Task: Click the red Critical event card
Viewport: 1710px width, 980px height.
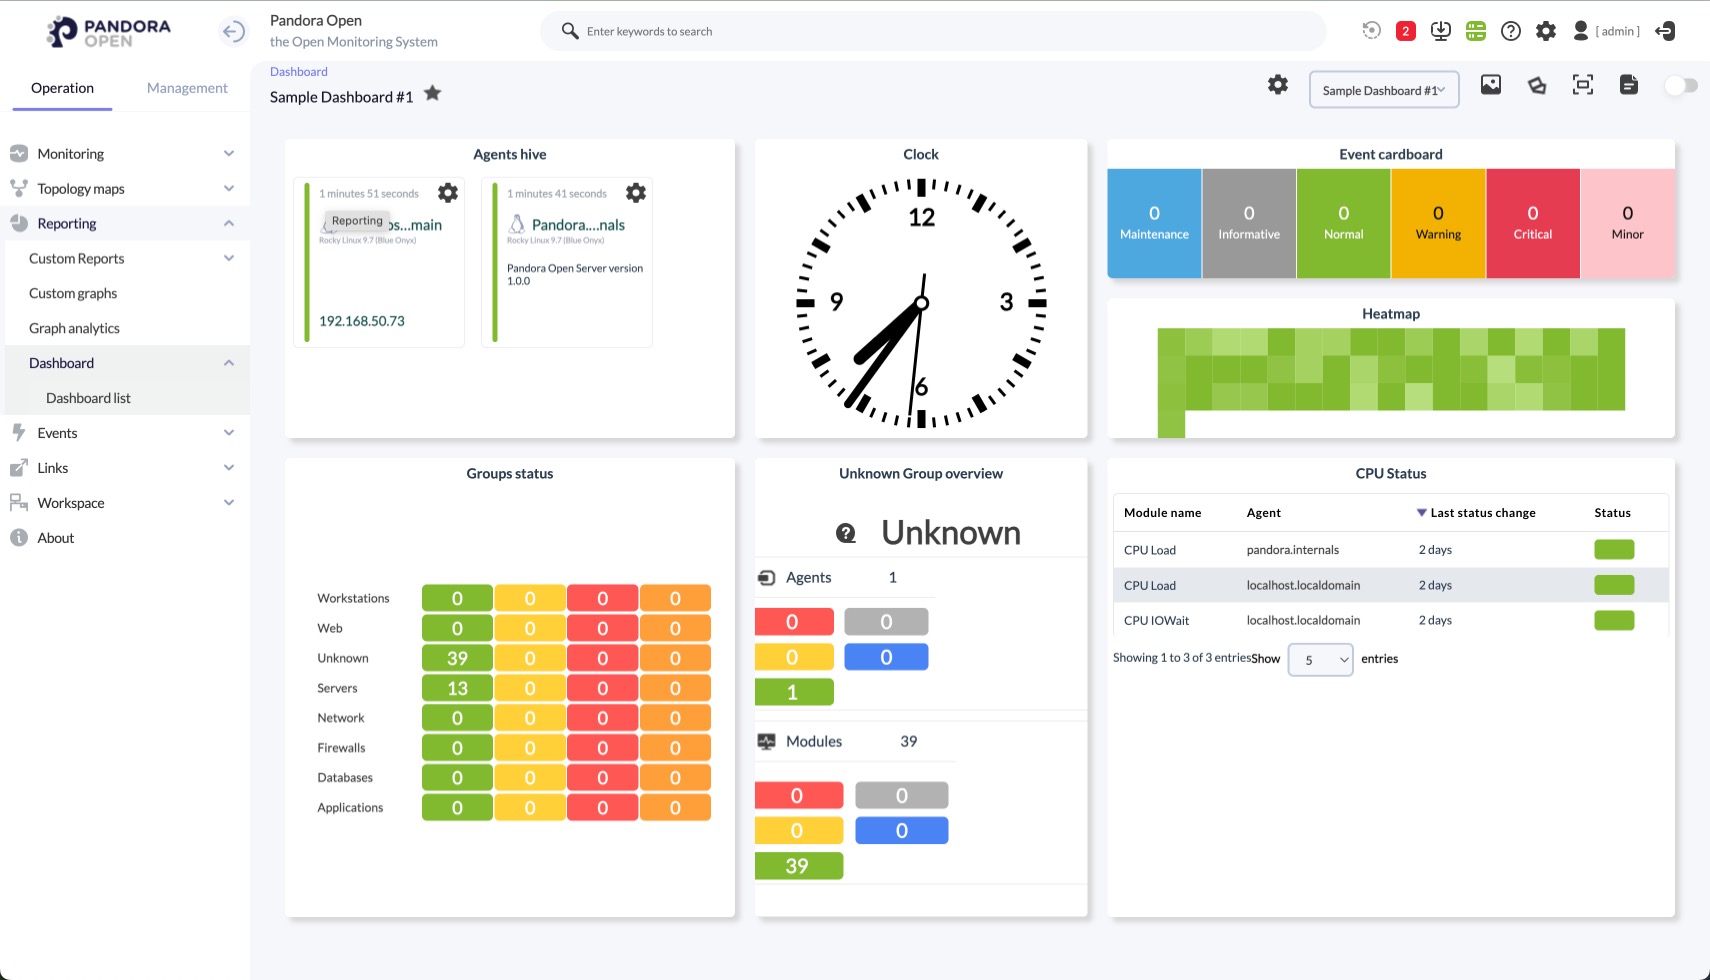Action: click(x=1532, y=223)
